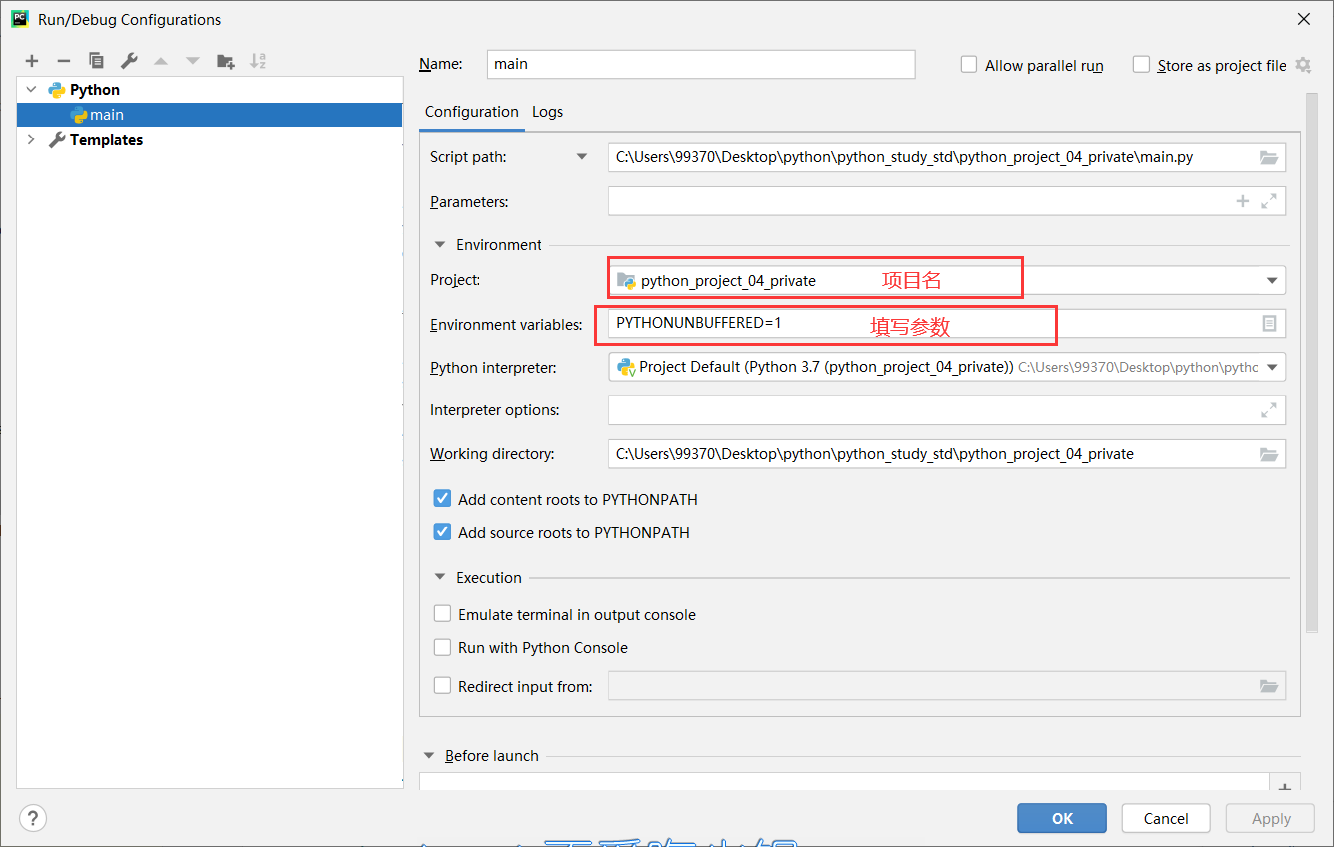Remove the selected configuration
The image size is (1334, 847).
point(63,60)
